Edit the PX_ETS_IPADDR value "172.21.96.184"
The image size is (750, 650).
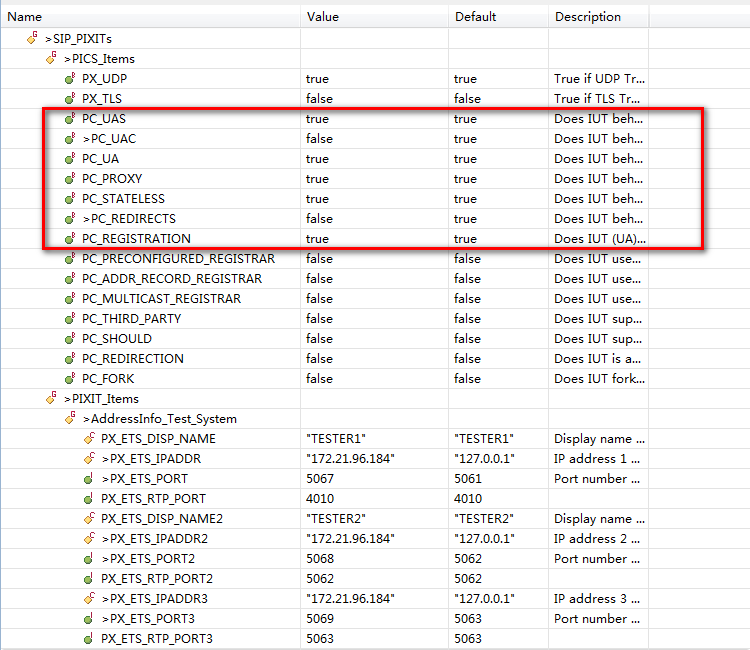coord(351,459)
